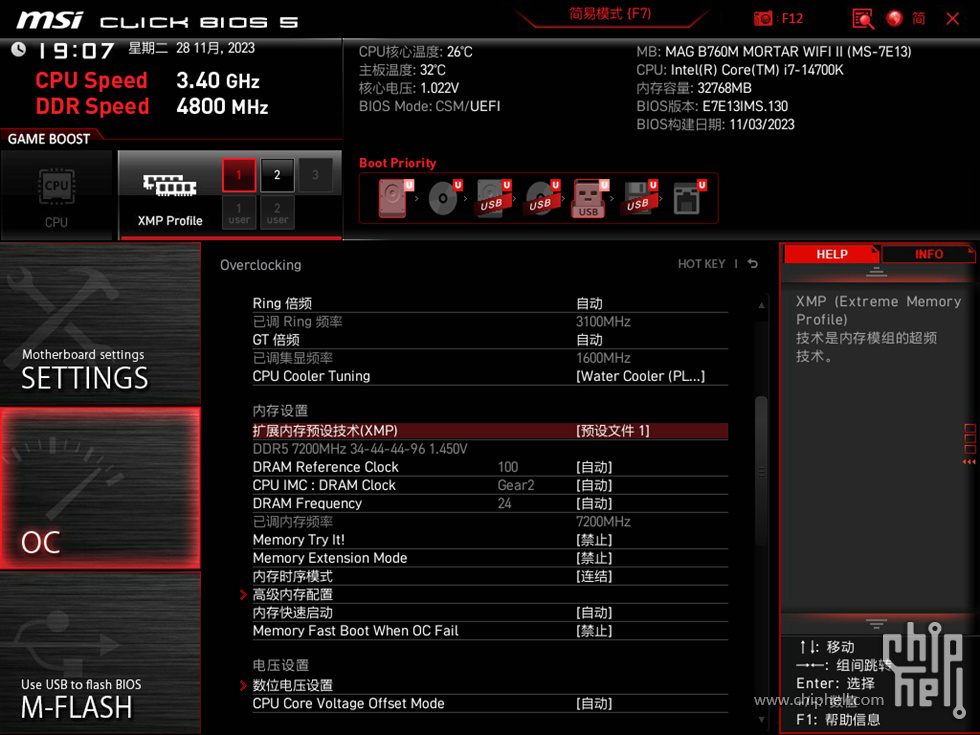Open the OC section in sidebar
The width and height of the screenshot is (980, 735).
pos(100,488)
